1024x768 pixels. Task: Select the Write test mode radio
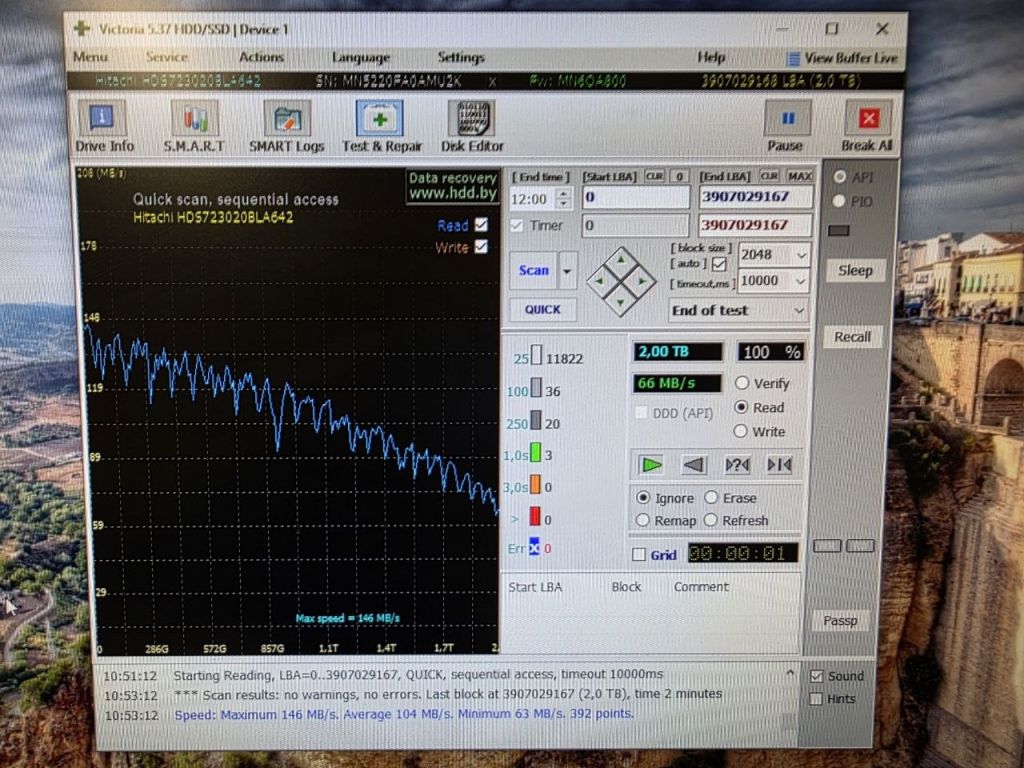point(741,431)
